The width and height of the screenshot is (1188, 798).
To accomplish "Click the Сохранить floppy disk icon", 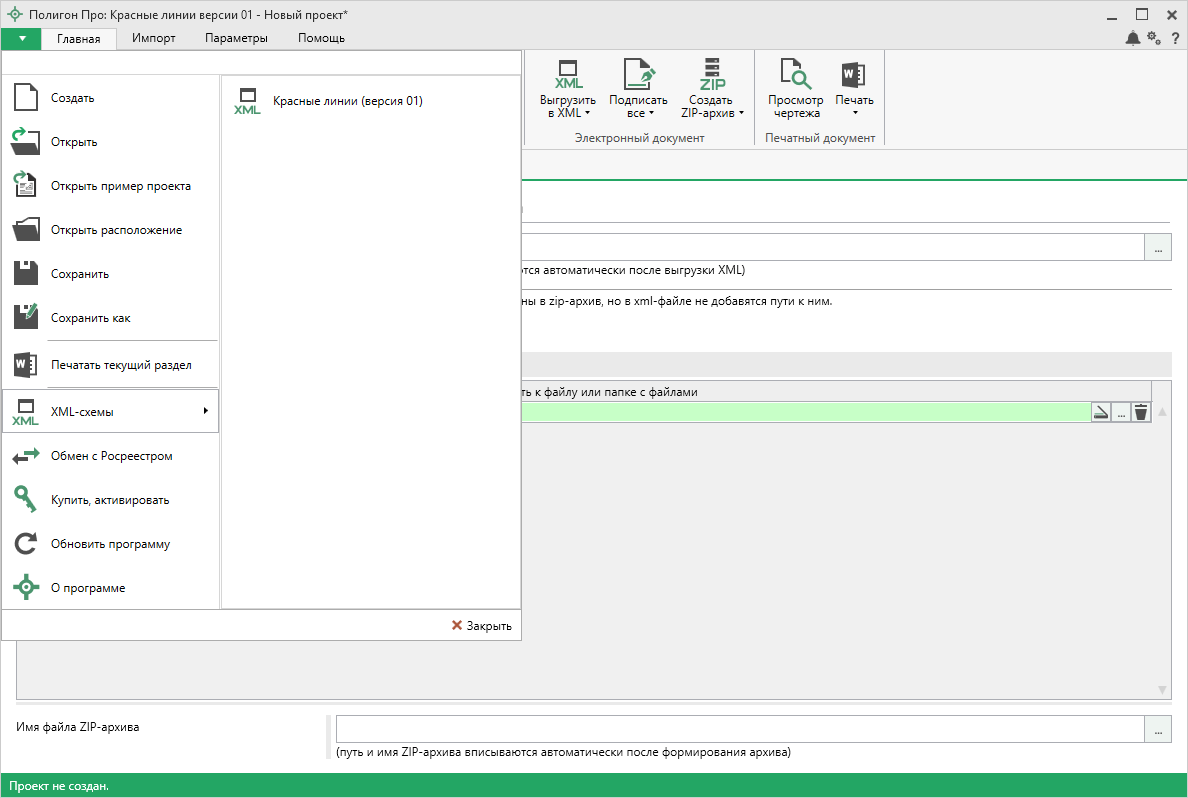I will (25, 274).
